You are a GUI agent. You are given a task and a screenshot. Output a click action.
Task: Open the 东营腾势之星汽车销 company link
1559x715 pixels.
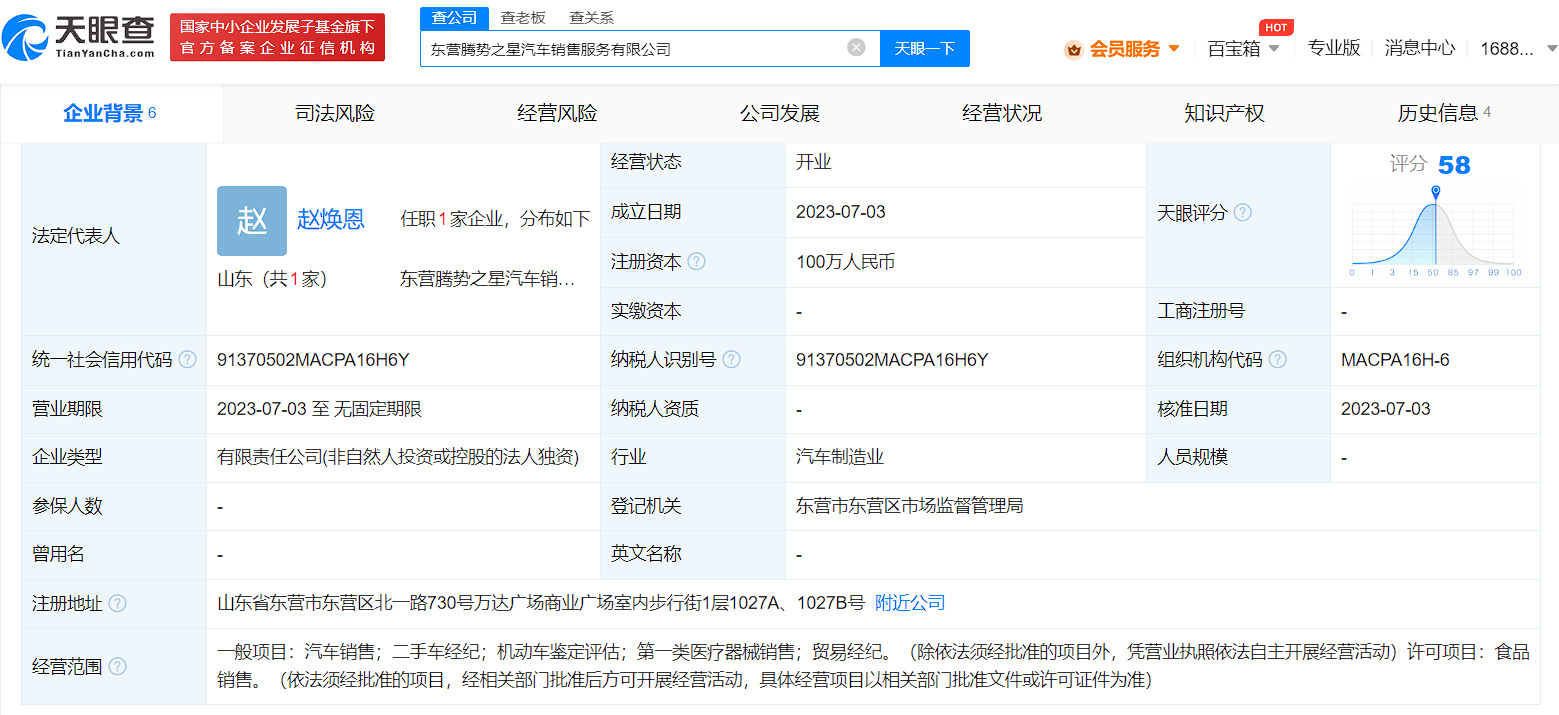click(x=488, y=280)
